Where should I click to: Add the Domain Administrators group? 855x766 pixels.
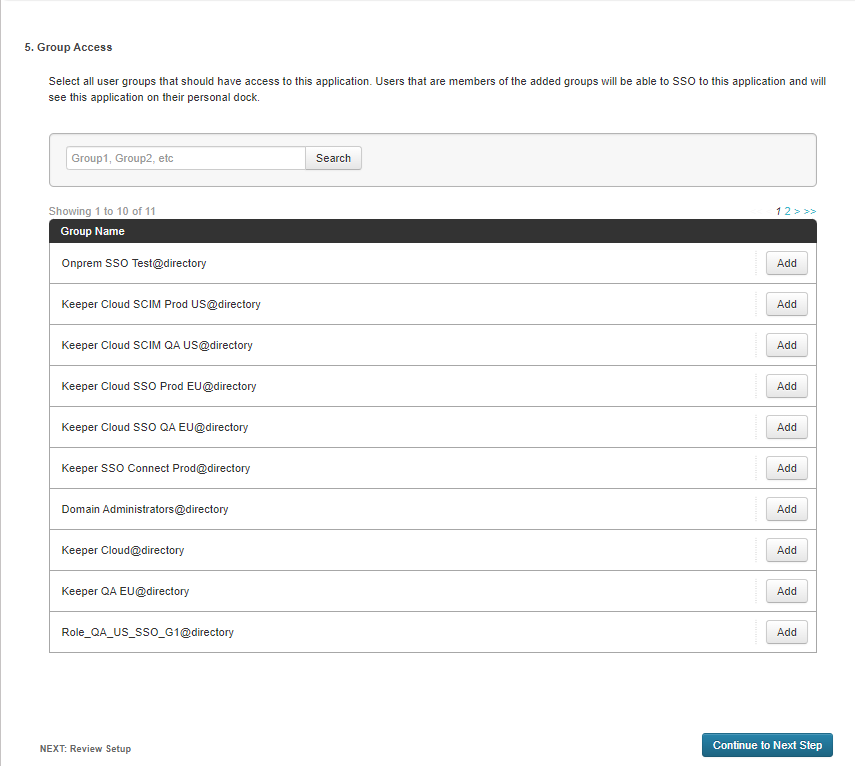click(x=786, y=509)
